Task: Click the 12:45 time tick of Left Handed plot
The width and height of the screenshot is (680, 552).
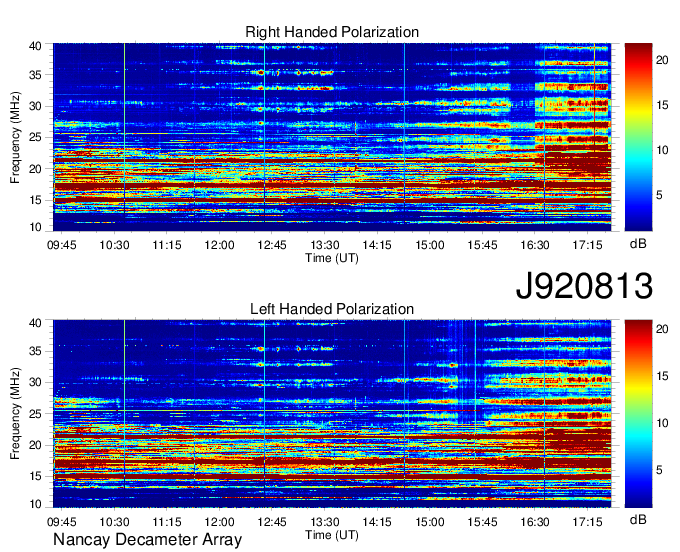Action: click(x=272, y=522)
